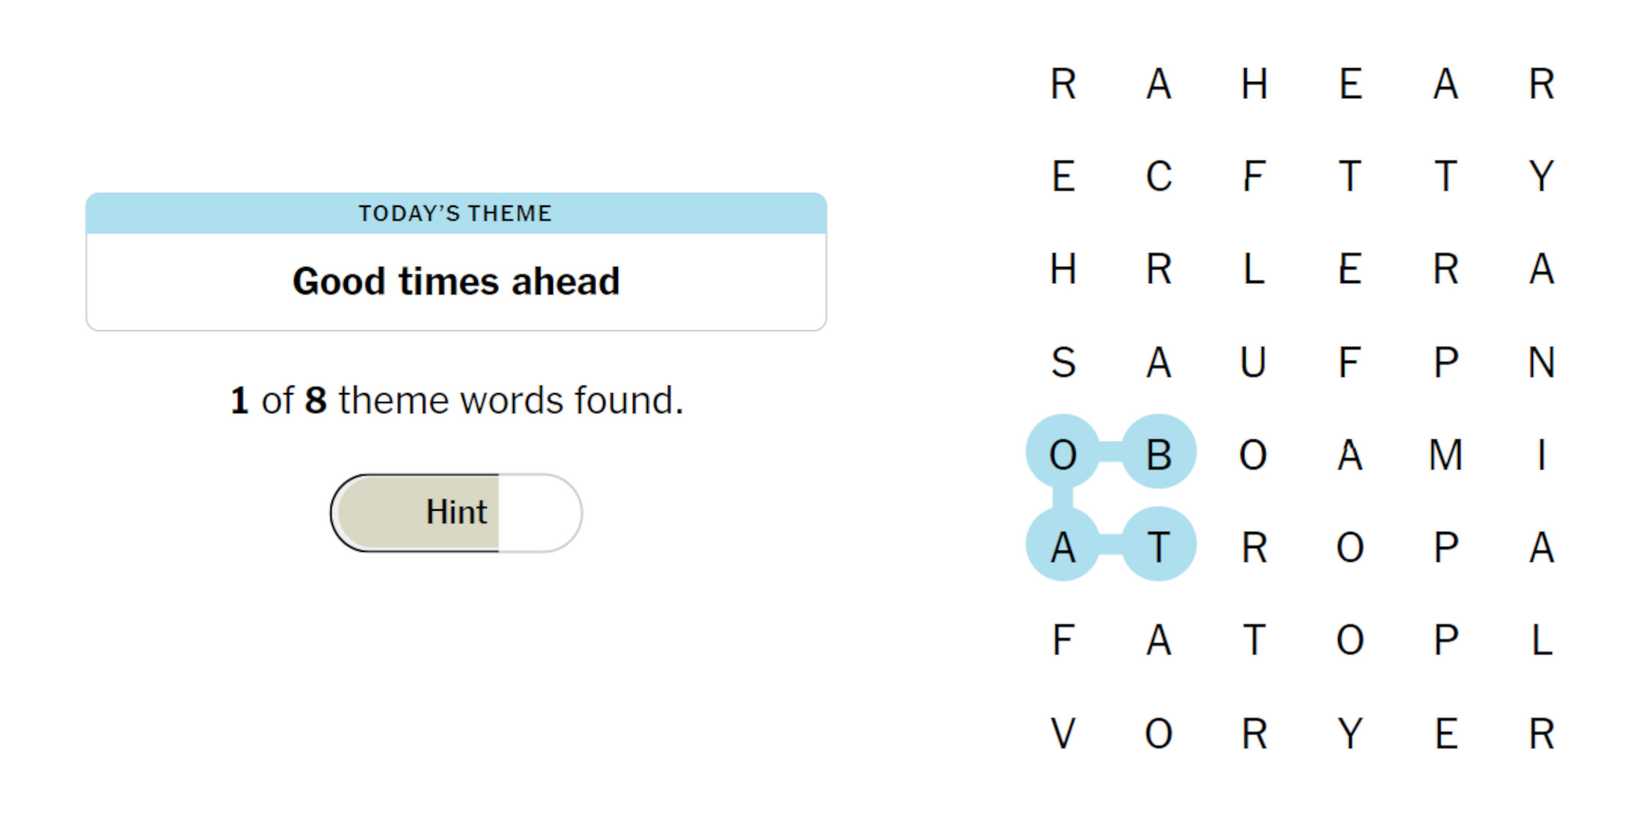Choose the letter V in the grid

click(1063, 734)
